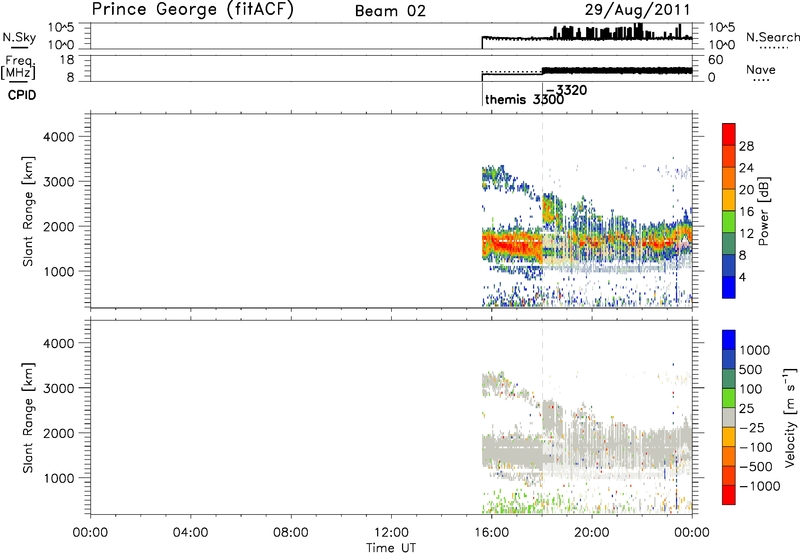Click the 'Power [dB]' color bar title
800x554 pixels.
(x=763, y=211)
